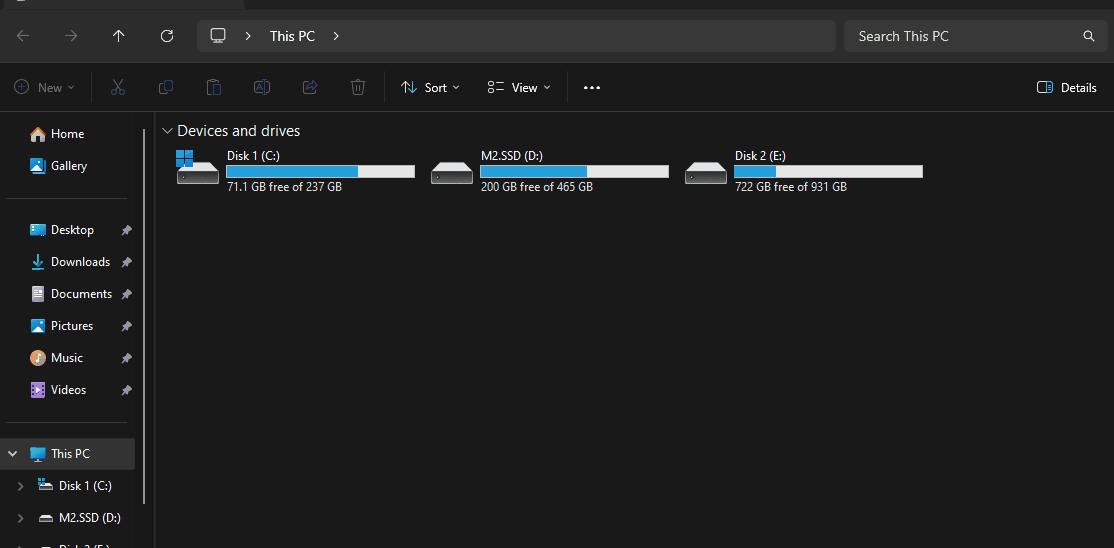Click the Delete trash icon

click(x=358, y=87)
